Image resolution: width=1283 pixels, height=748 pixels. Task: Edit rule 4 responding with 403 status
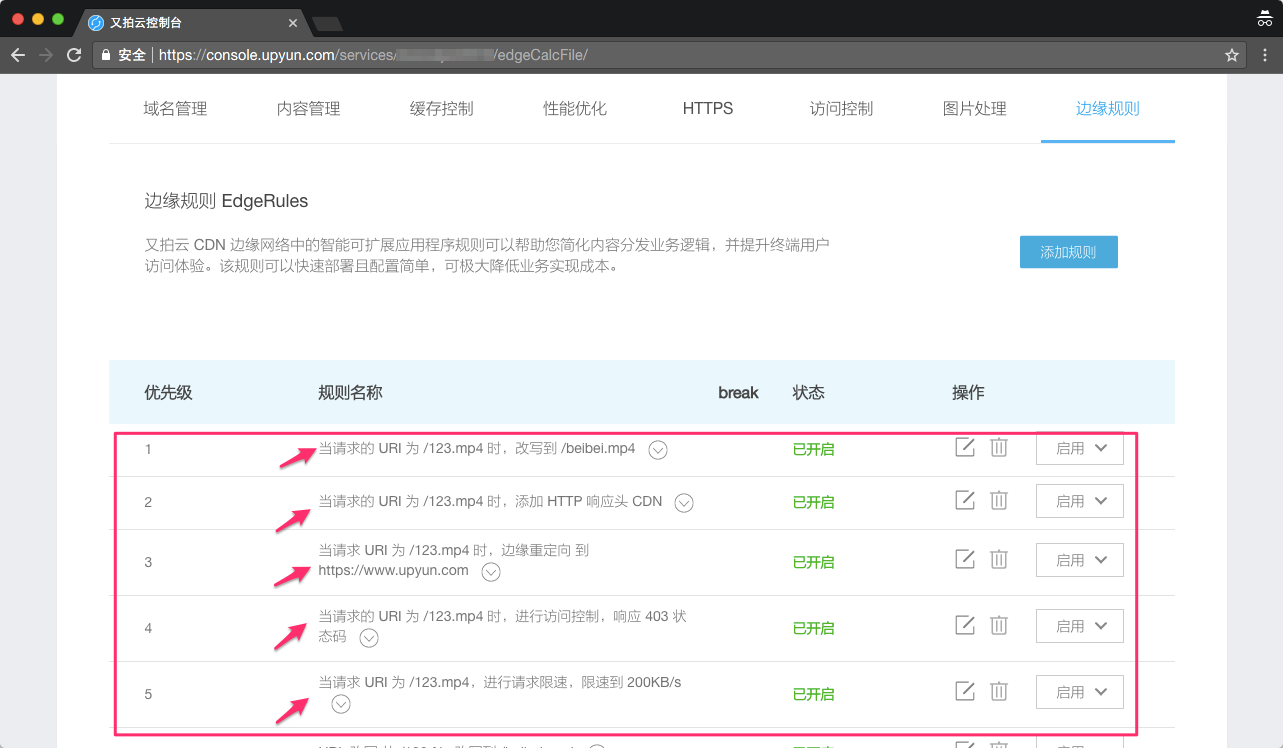click(965, 625)
